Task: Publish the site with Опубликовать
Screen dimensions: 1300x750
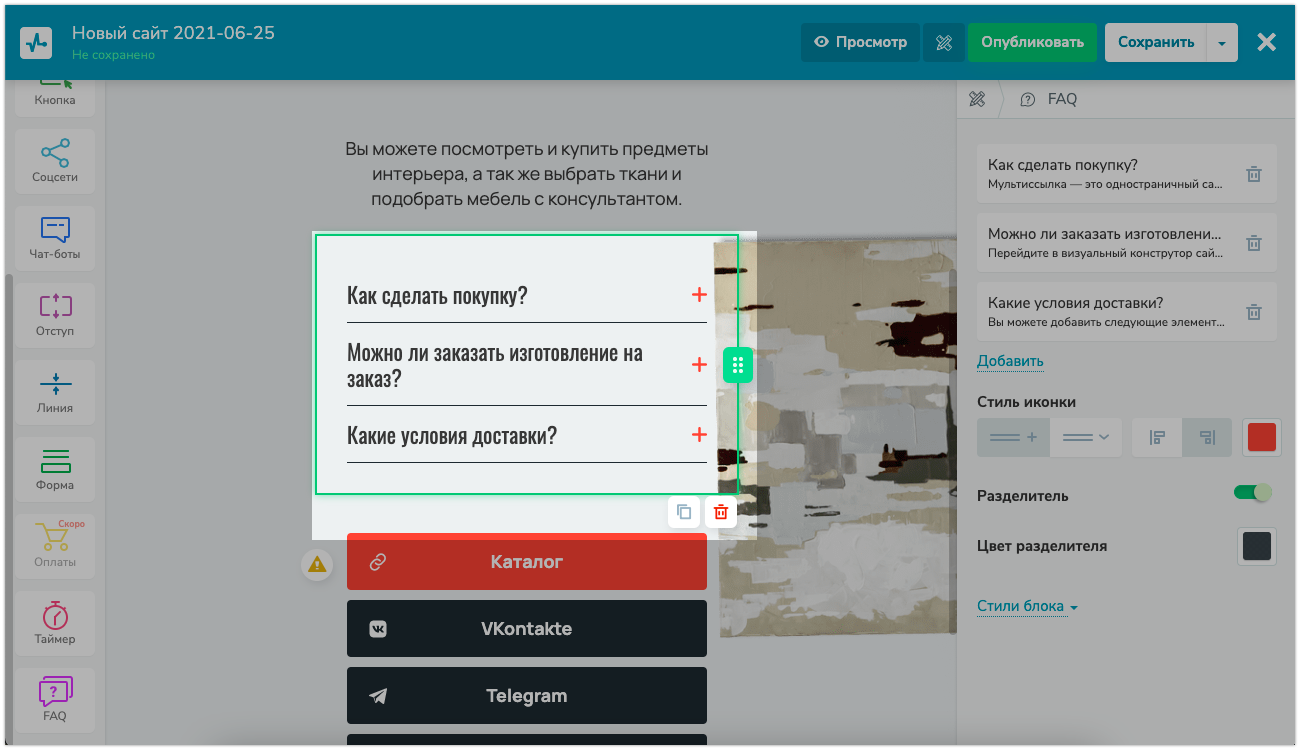Action: (x=1033, y=42)
